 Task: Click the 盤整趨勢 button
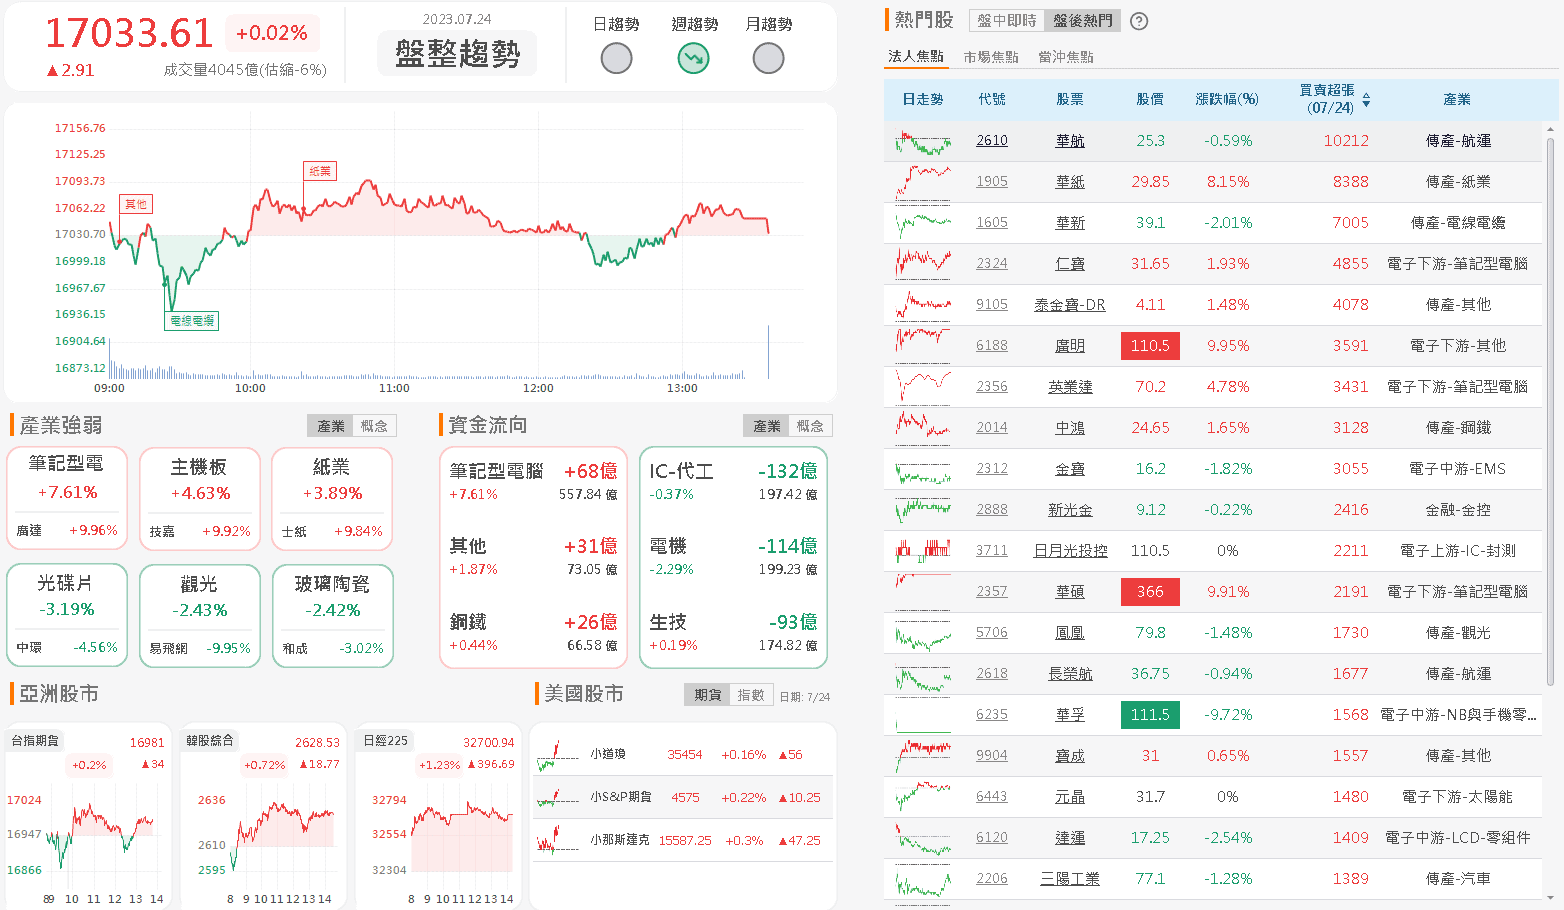point(457,53)
